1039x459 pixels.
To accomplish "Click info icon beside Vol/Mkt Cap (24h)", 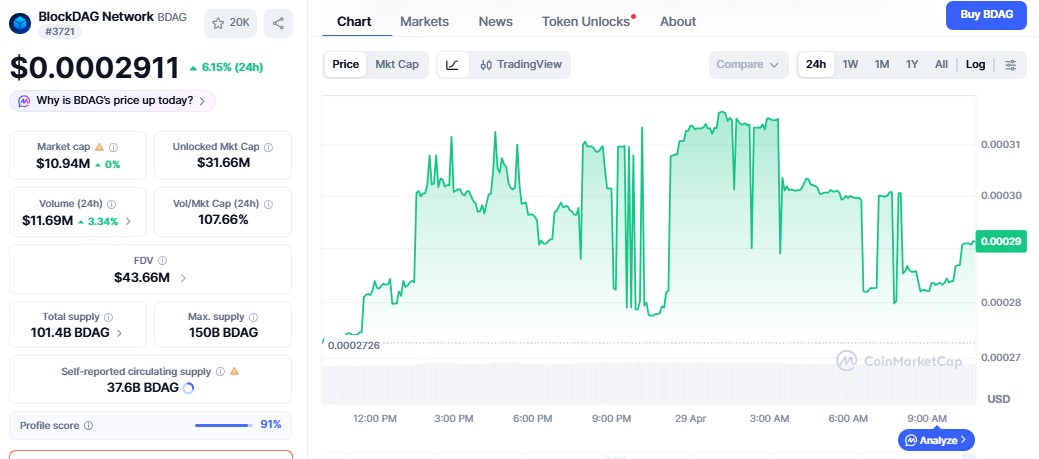I will click(268, 204).
